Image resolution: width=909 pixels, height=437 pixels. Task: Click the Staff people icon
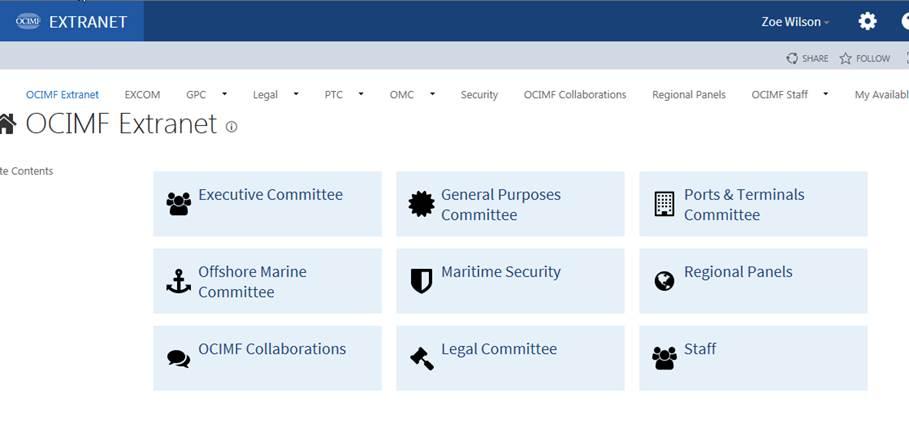(x=664, y=358)
